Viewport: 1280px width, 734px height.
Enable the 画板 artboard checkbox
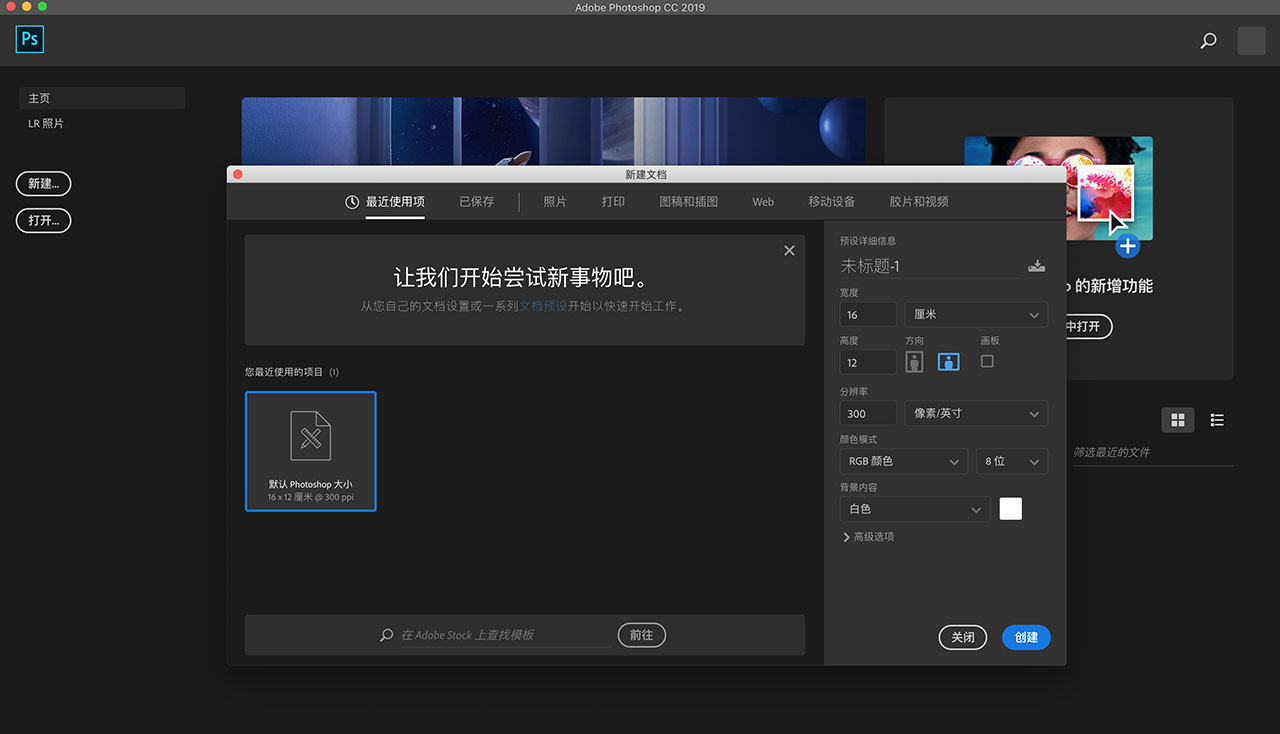tap(987, 361)
